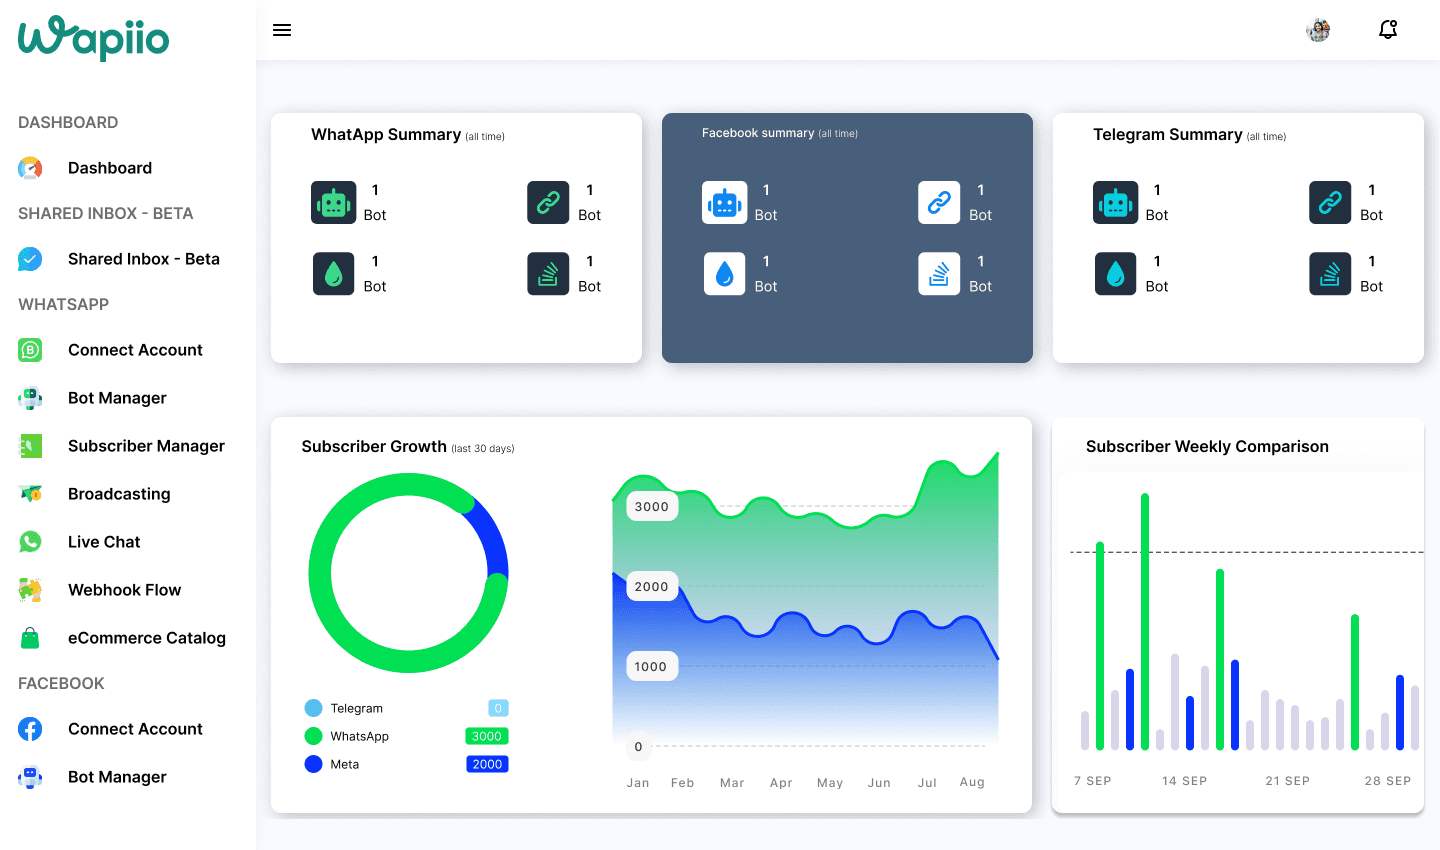Click the droplet icon in Telegram Summary
The width and height of the screenshot is (1440, 850).
(1115, 274)
